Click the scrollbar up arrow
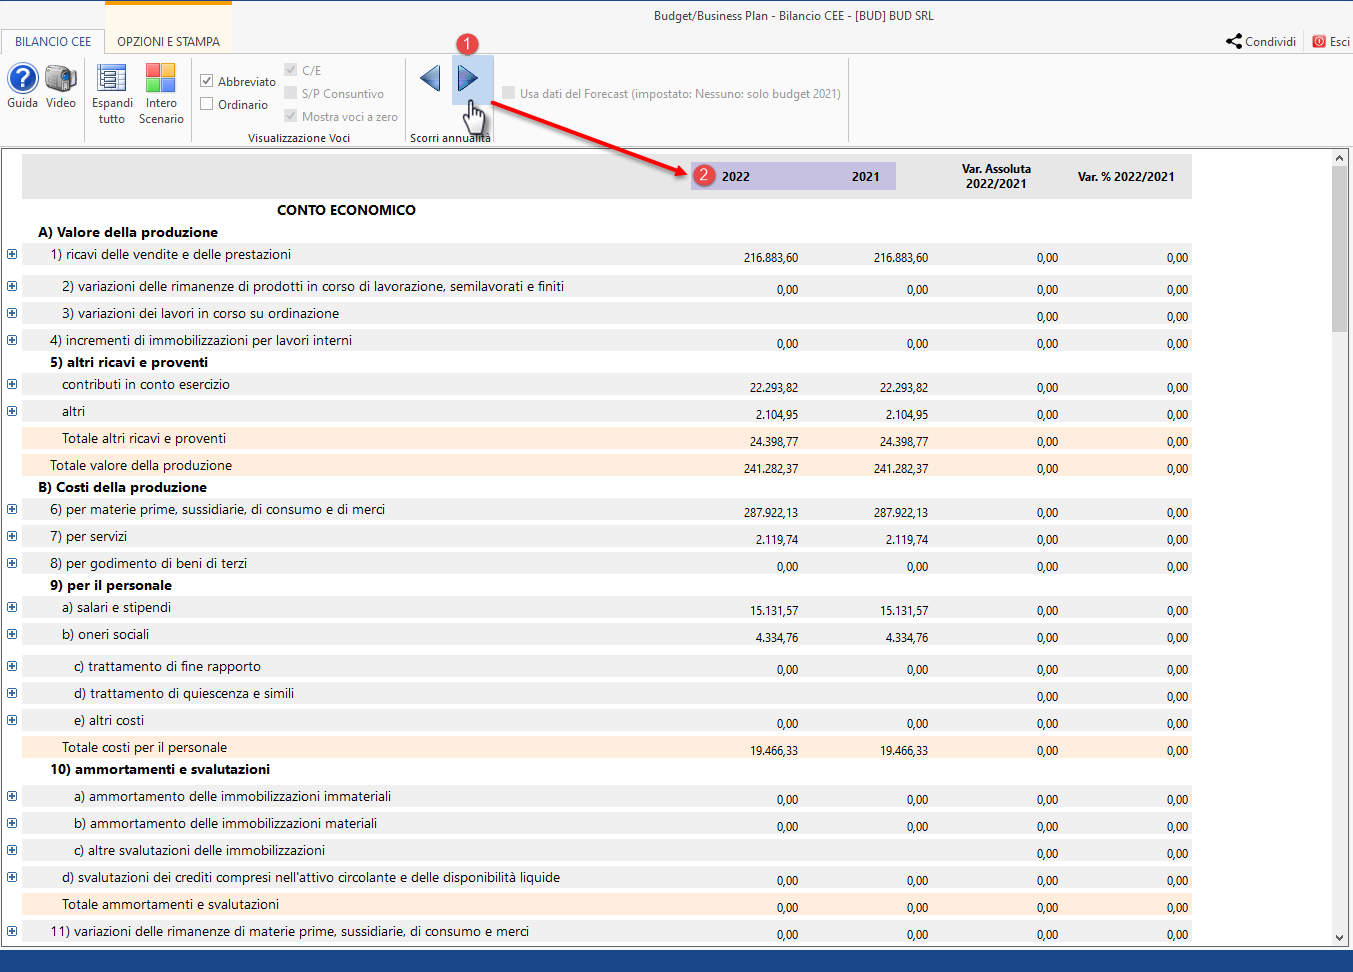Viewport: 1353px width, 972px height. pyautogui.click(x=1340, y=158)
